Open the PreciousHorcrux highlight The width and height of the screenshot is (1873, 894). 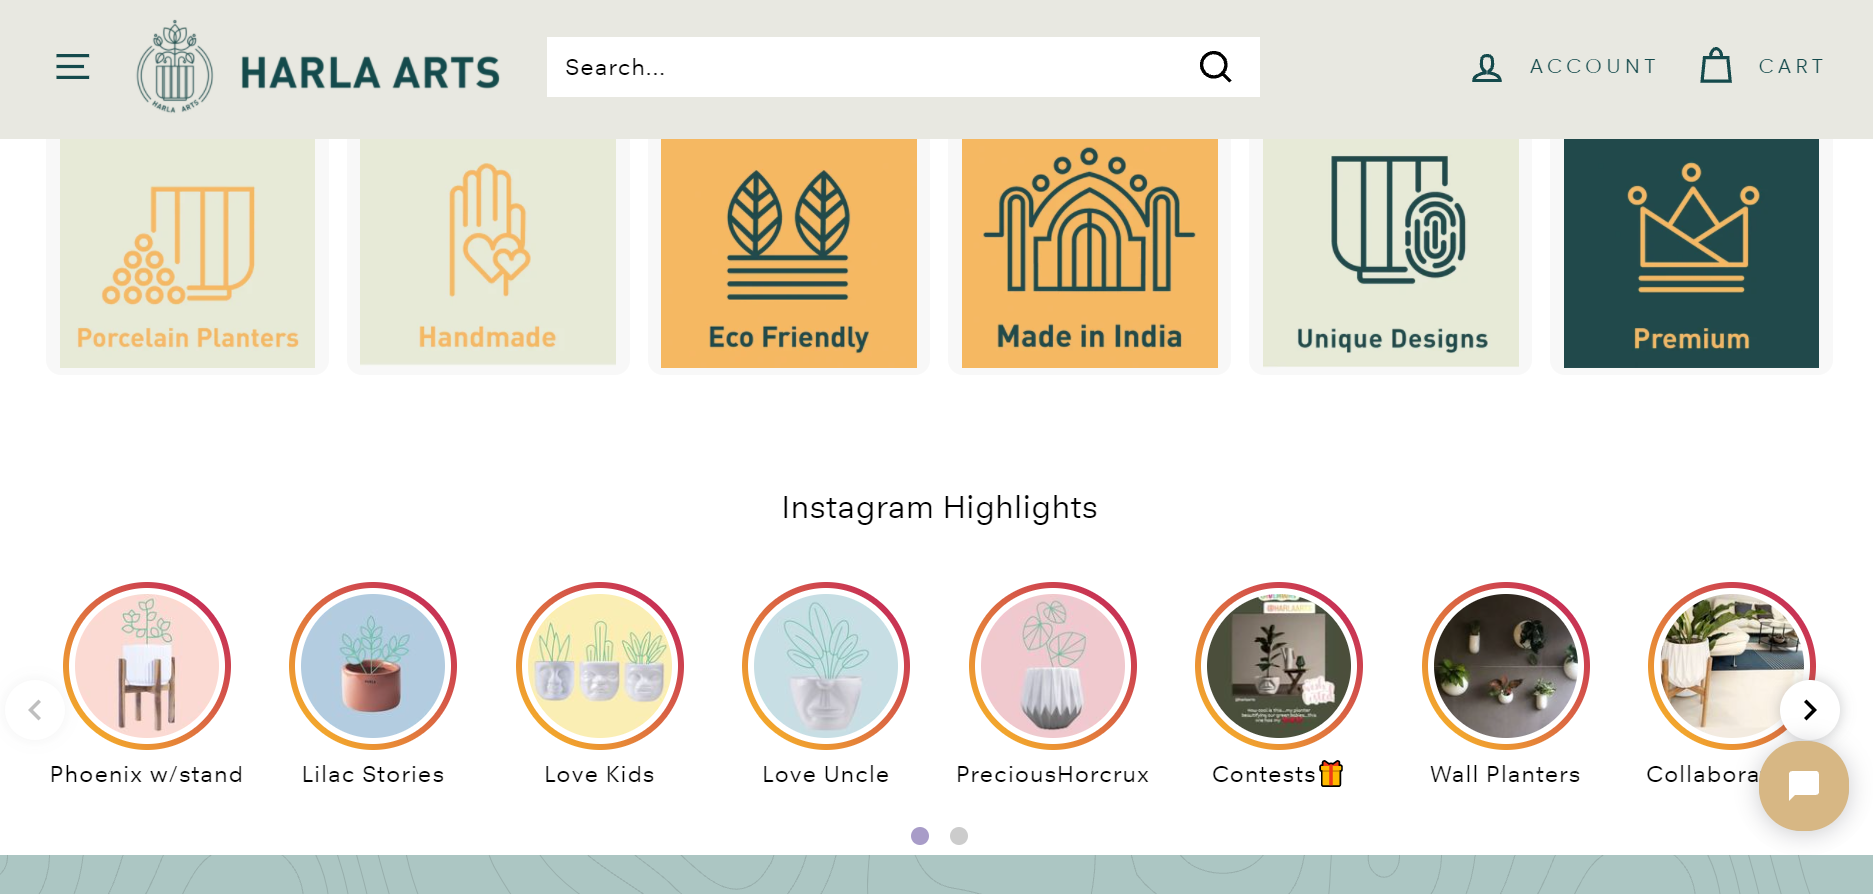pyautogui.click(x=1052, y=665)
